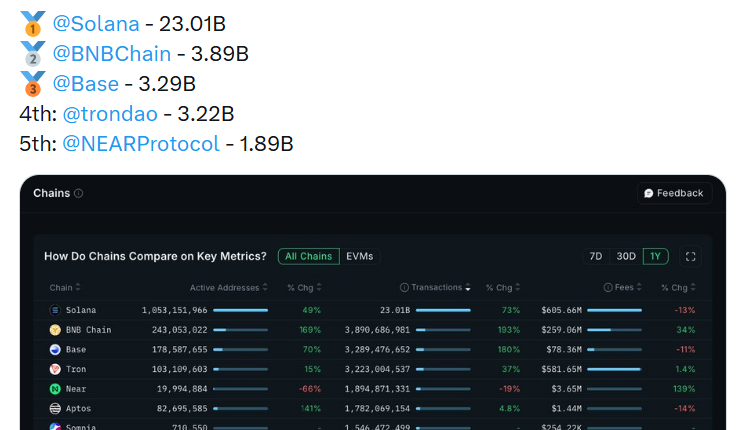Viewport: 746px width, 430px height.
Task: Click the BNB Chain logo icon
Action: click(55, 330)
